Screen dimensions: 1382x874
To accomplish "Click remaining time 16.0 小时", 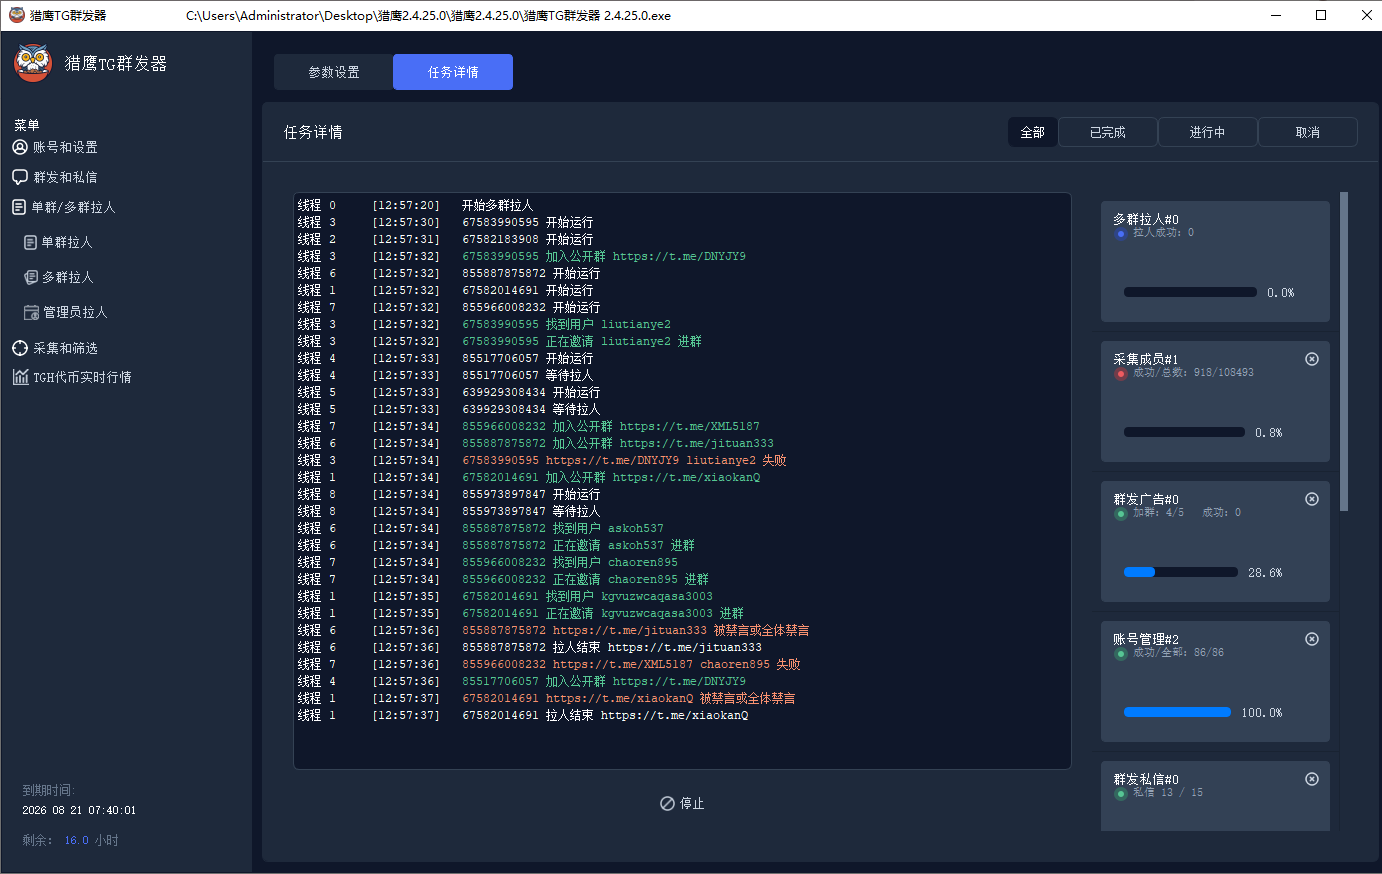I will 92,840.
